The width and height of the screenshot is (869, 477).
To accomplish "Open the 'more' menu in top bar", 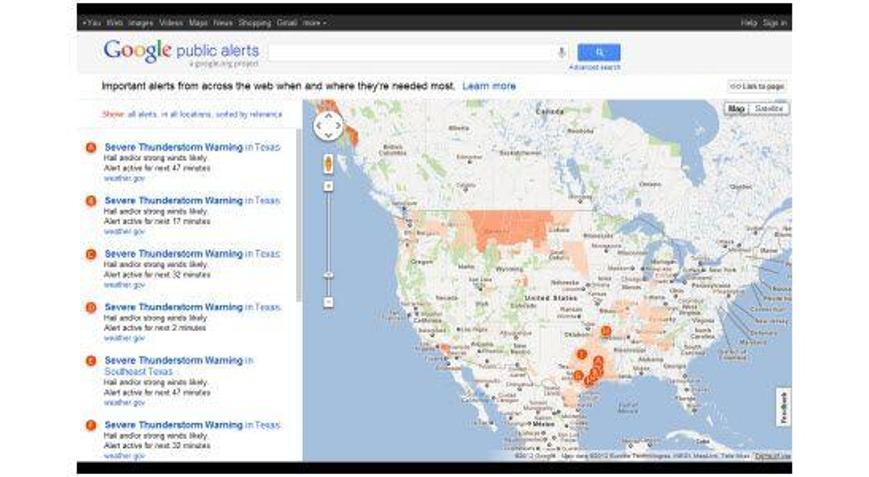I will pos(314,22).
